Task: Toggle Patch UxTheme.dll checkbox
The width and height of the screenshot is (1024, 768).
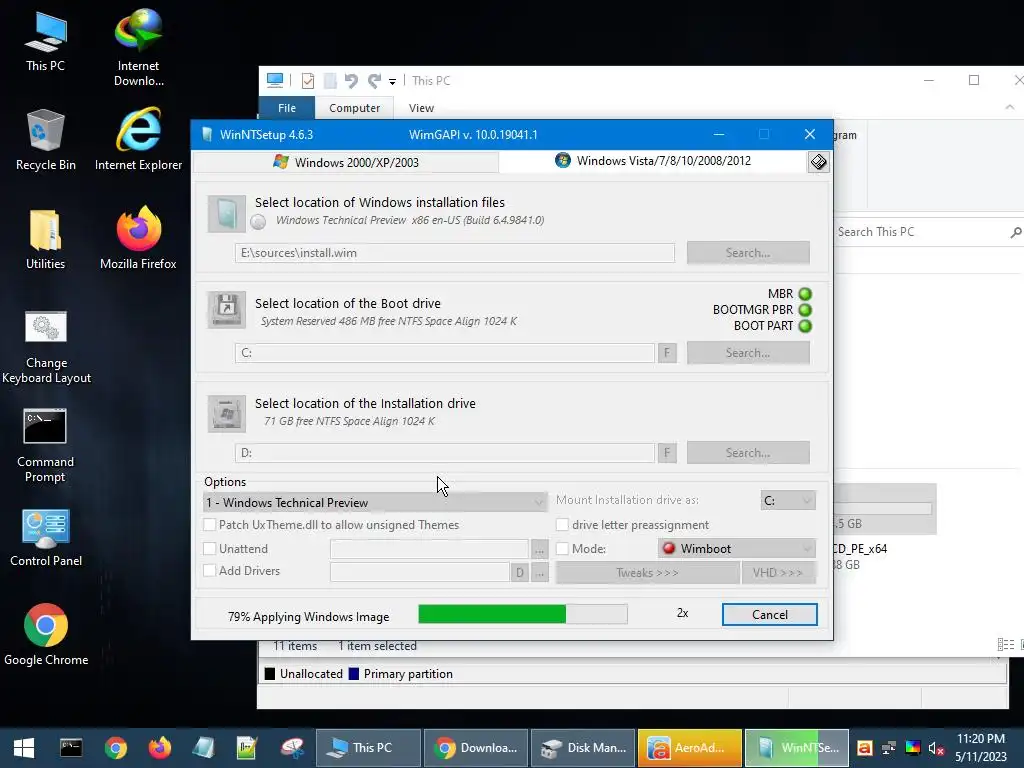Action: click(x=210, y=524)
